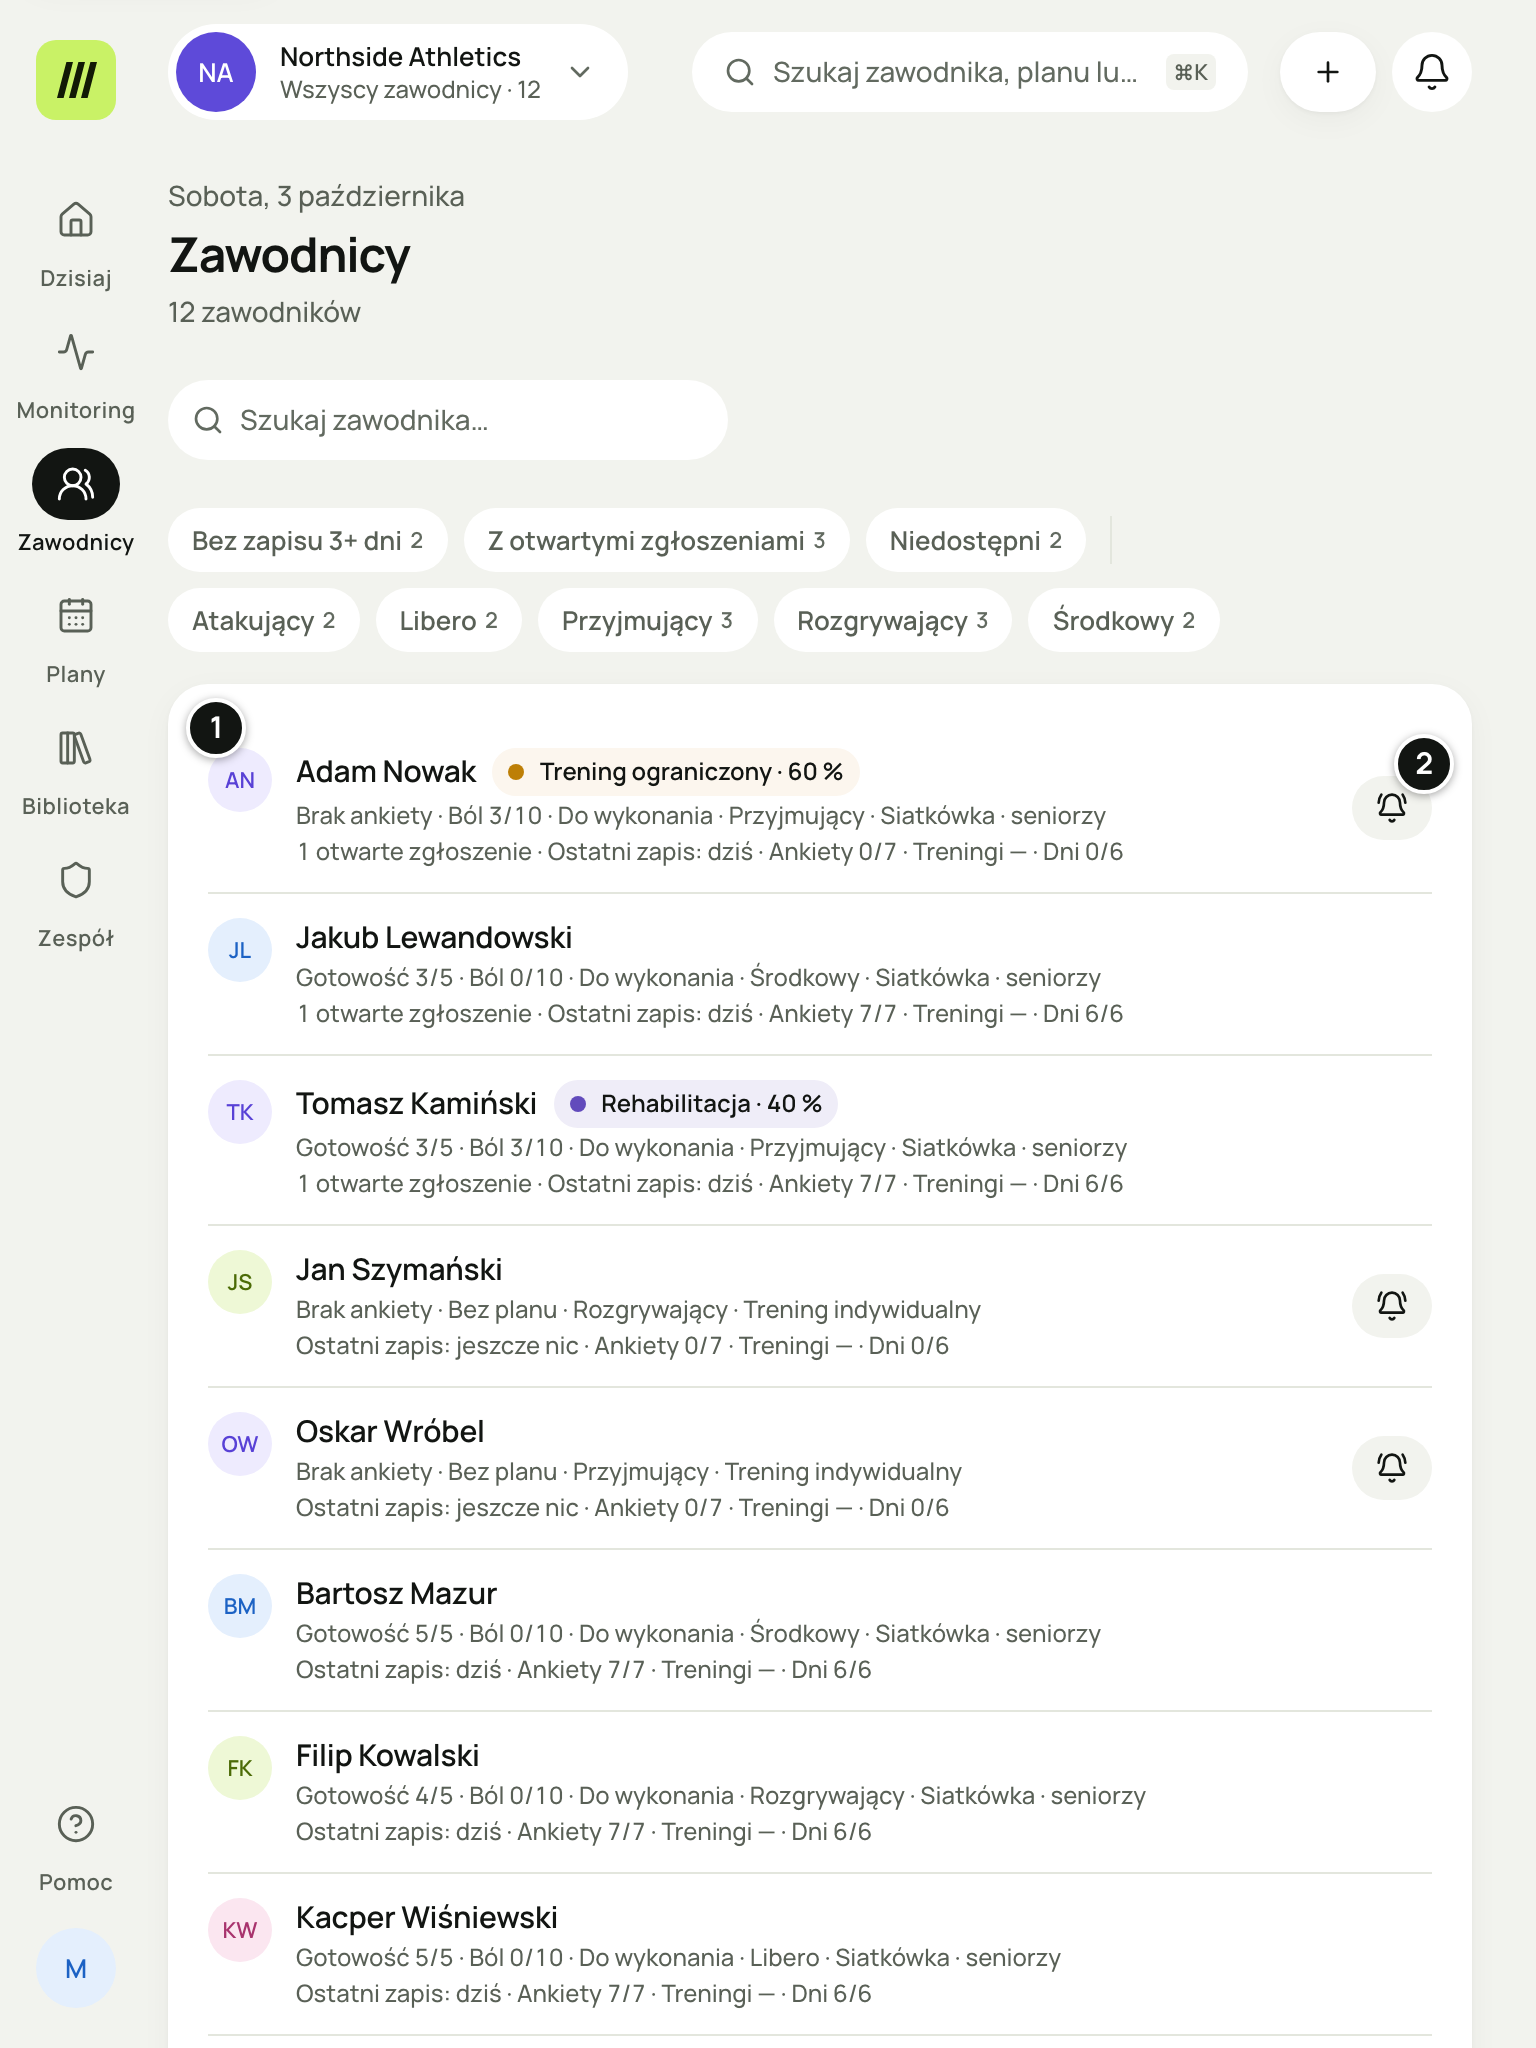Image resolution: width=1536 pixels, height=2048 pixels.
Task: Click the JS avatar for Jan Szymański
Action: 240,1282
